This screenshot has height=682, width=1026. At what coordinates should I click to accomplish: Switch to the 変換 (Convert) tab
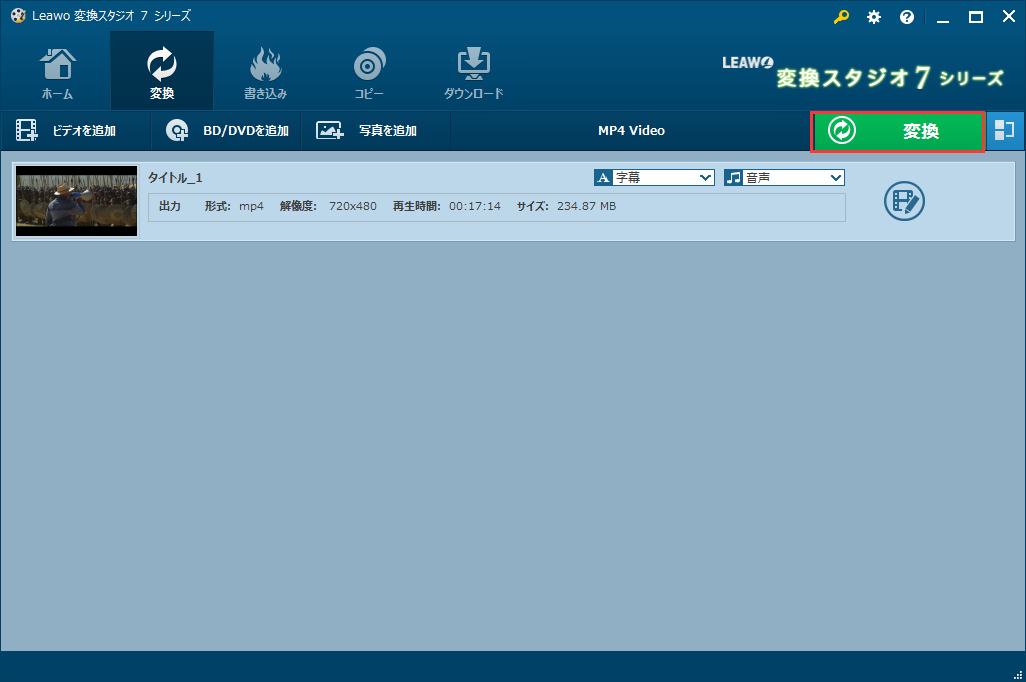tap(161, 70)
